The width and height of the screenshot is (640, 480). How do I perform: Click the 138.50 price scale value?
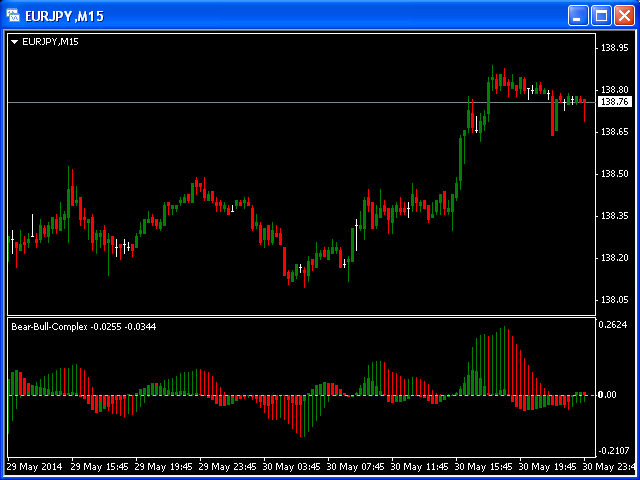pos(614,174)
